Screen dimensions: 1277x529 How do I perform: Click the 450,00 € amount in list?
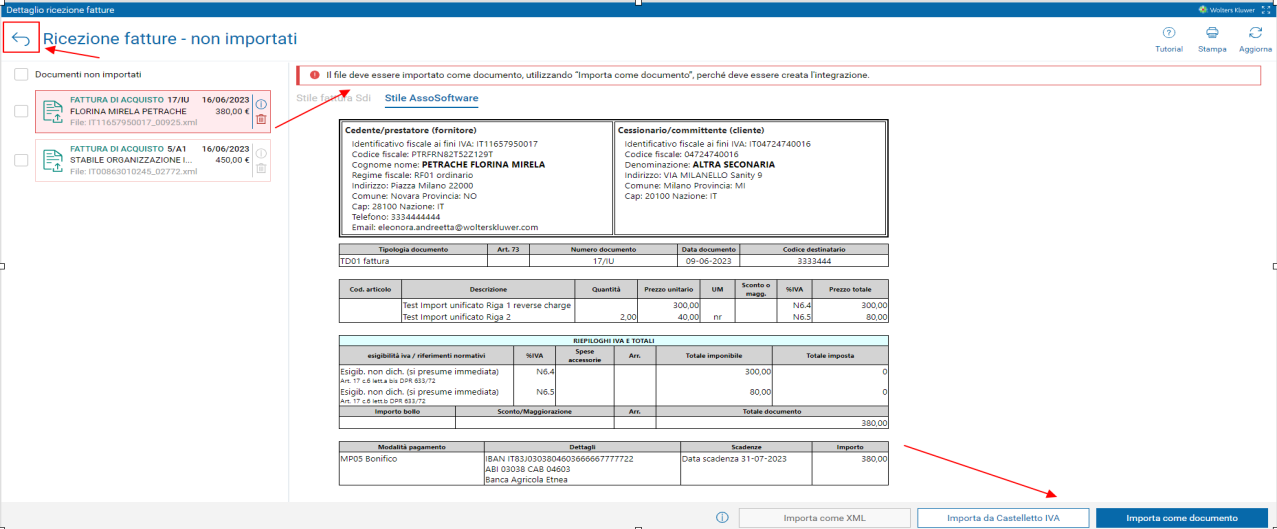coord(233,160)
